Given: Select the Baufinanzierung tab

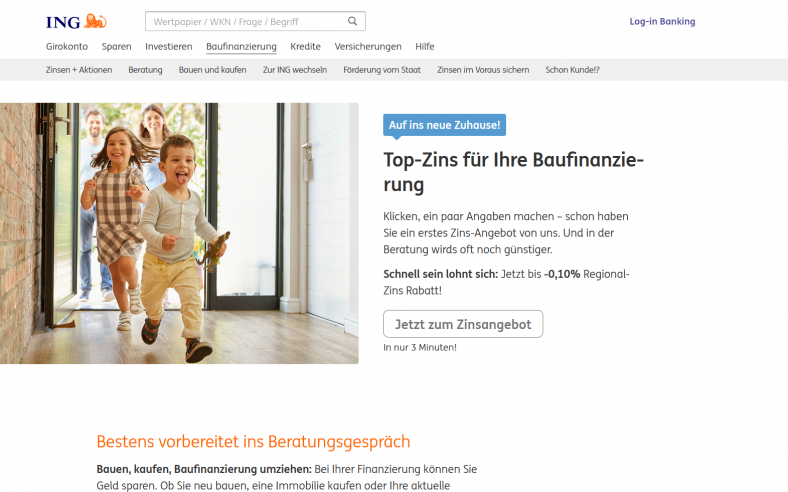Looking at the screenshot, I should (x=241, y=46).
